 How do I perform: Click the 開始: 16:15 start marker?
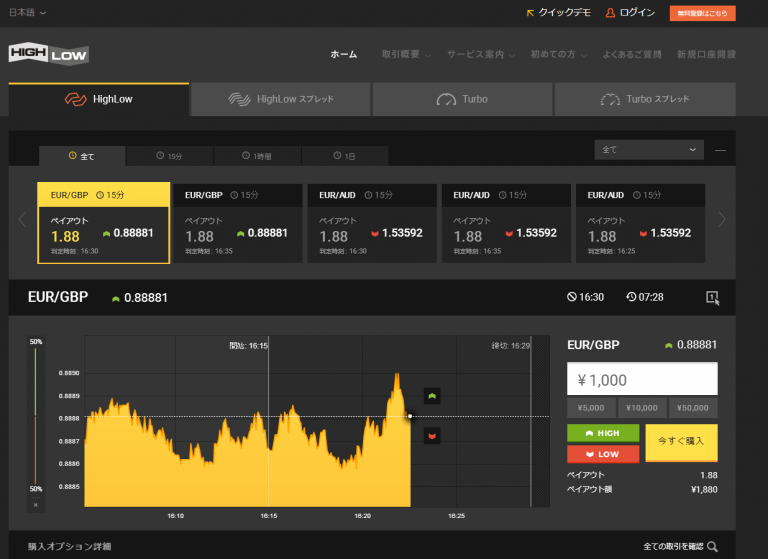[x=249, y=346]
